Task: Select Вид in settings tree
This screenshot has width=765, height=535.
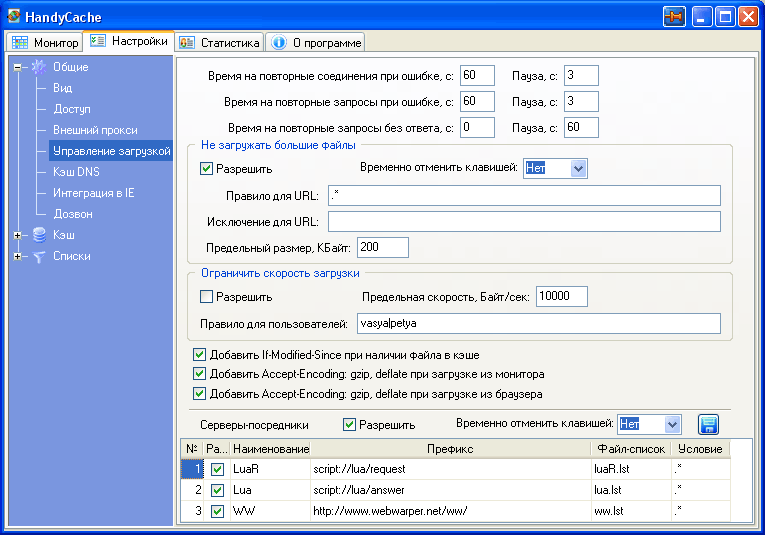Action: click(x=62, y=88)
